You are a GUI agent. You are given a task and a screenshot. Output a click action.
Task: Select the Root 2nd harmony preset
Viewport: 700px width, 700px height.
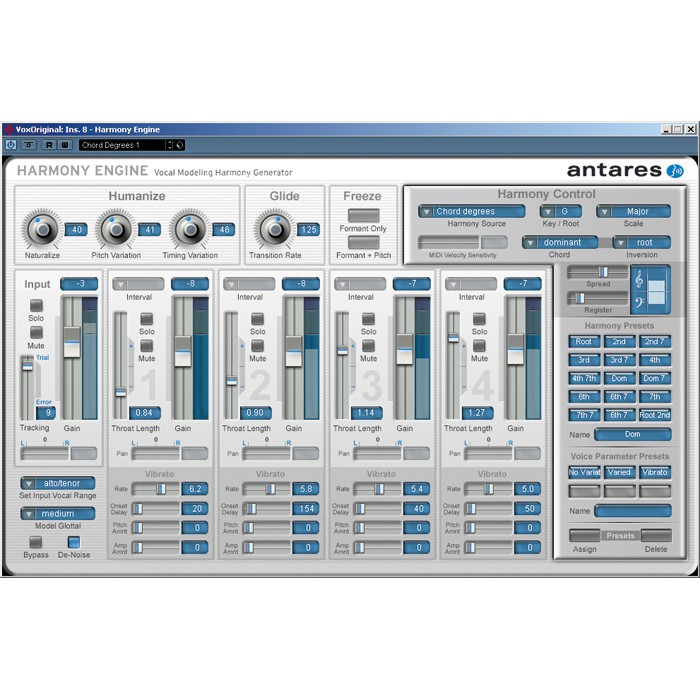click(x=655, y=415)
